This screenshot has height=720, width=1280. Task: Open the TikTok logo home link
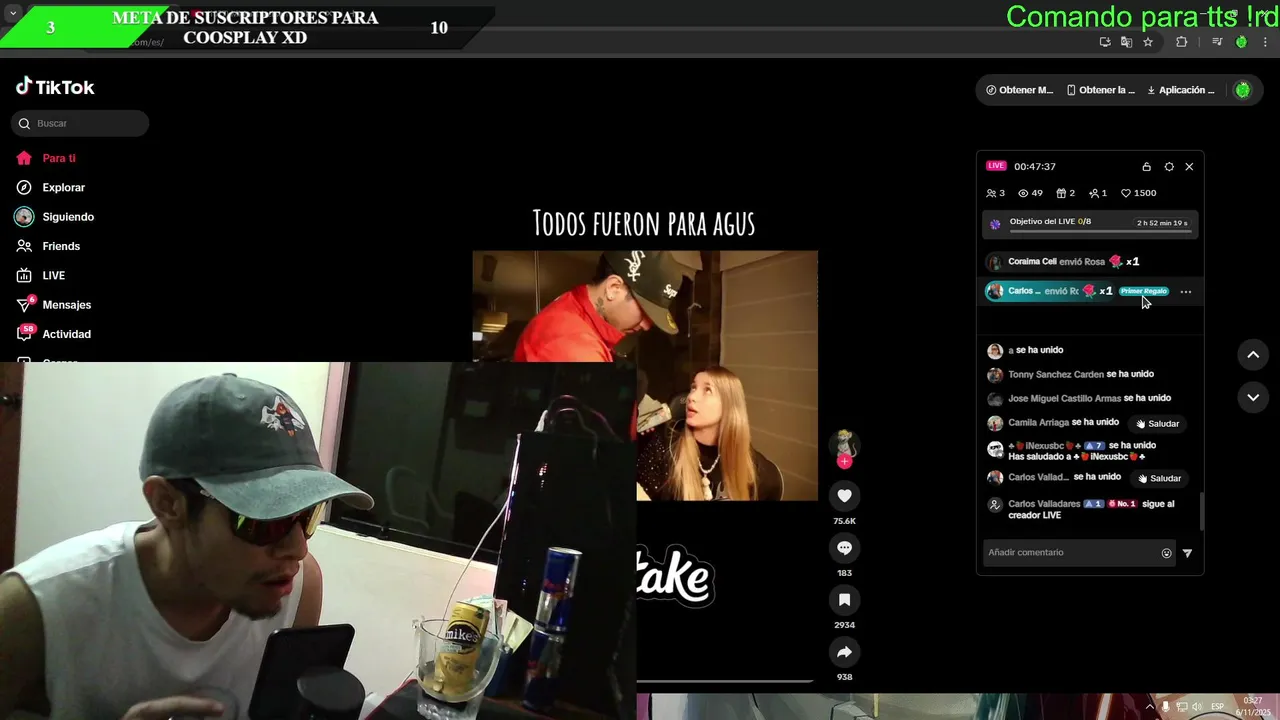pyautogui.click(x=55, y=87)
